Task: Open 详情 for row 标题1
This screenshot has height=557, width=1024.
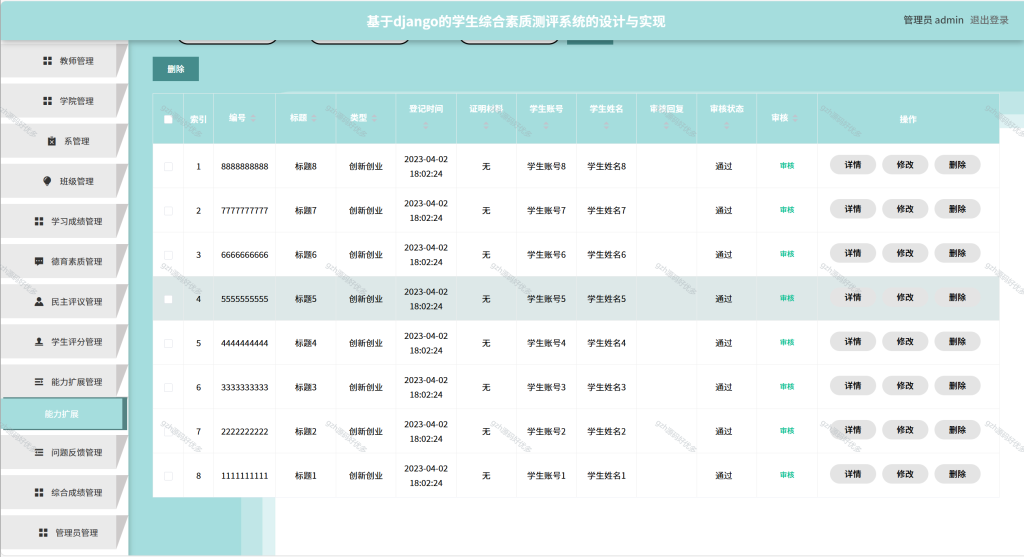Action: [853, 474]
